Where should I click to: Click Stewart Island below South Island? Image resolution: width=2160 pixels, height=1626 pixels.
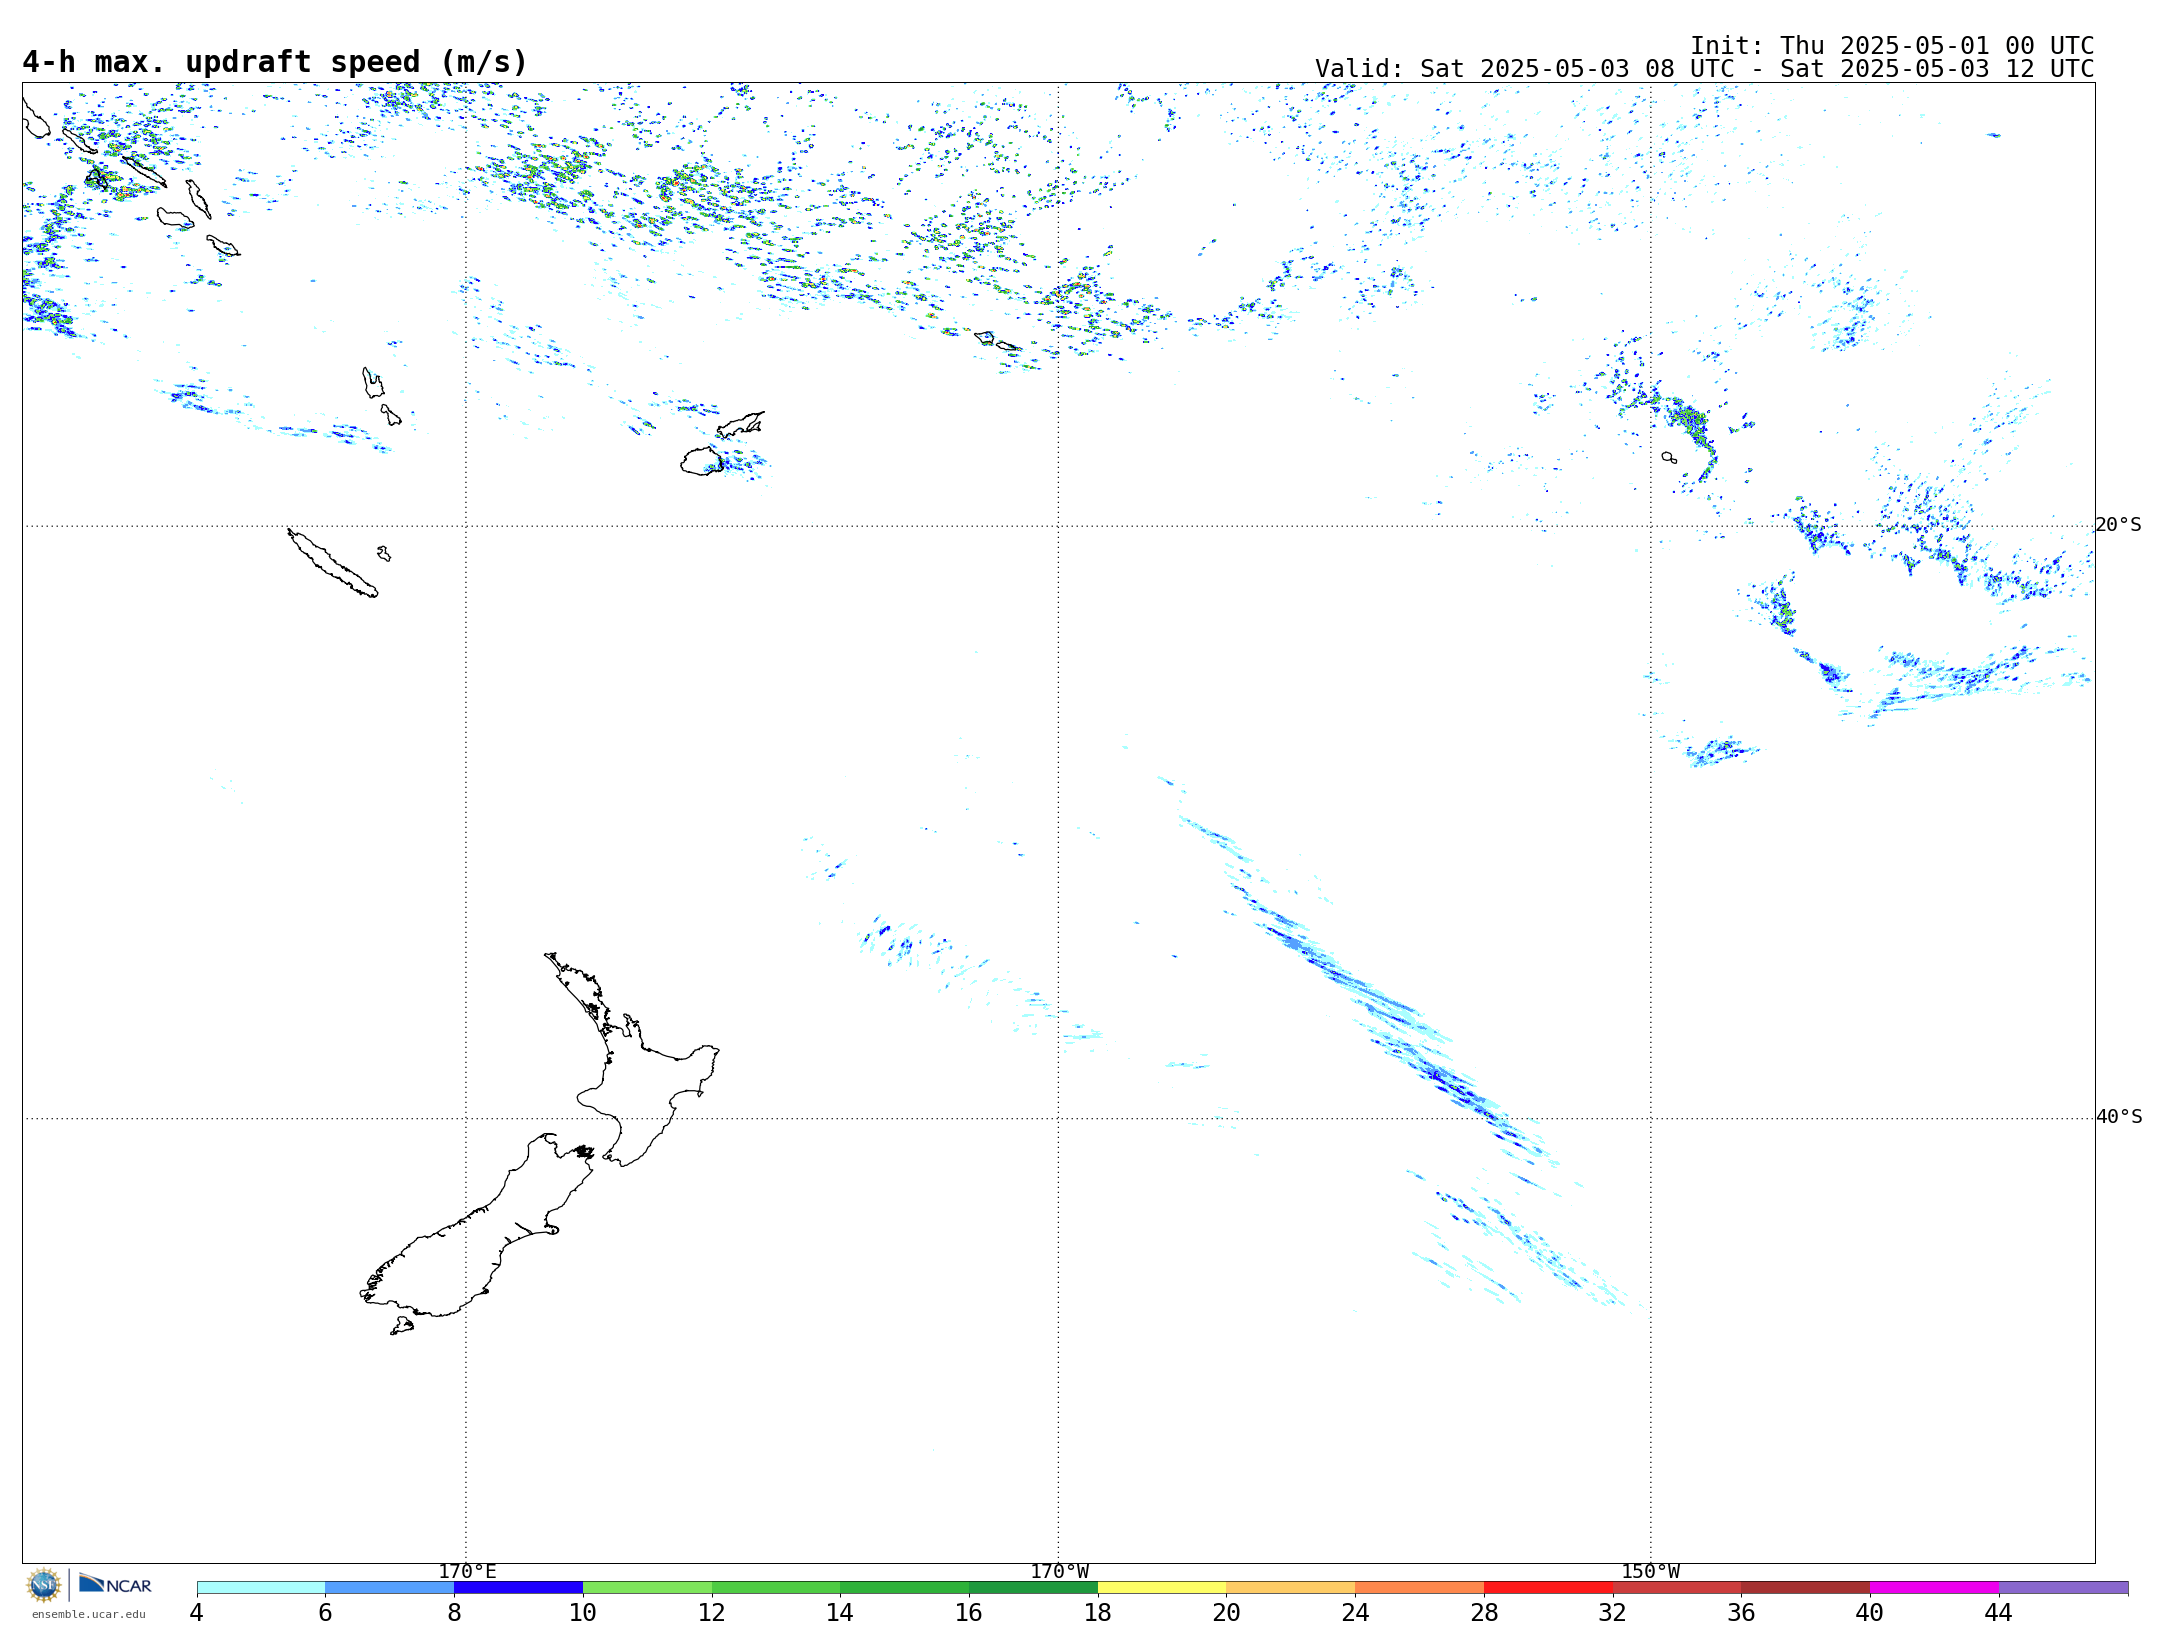pos(402,1326)
